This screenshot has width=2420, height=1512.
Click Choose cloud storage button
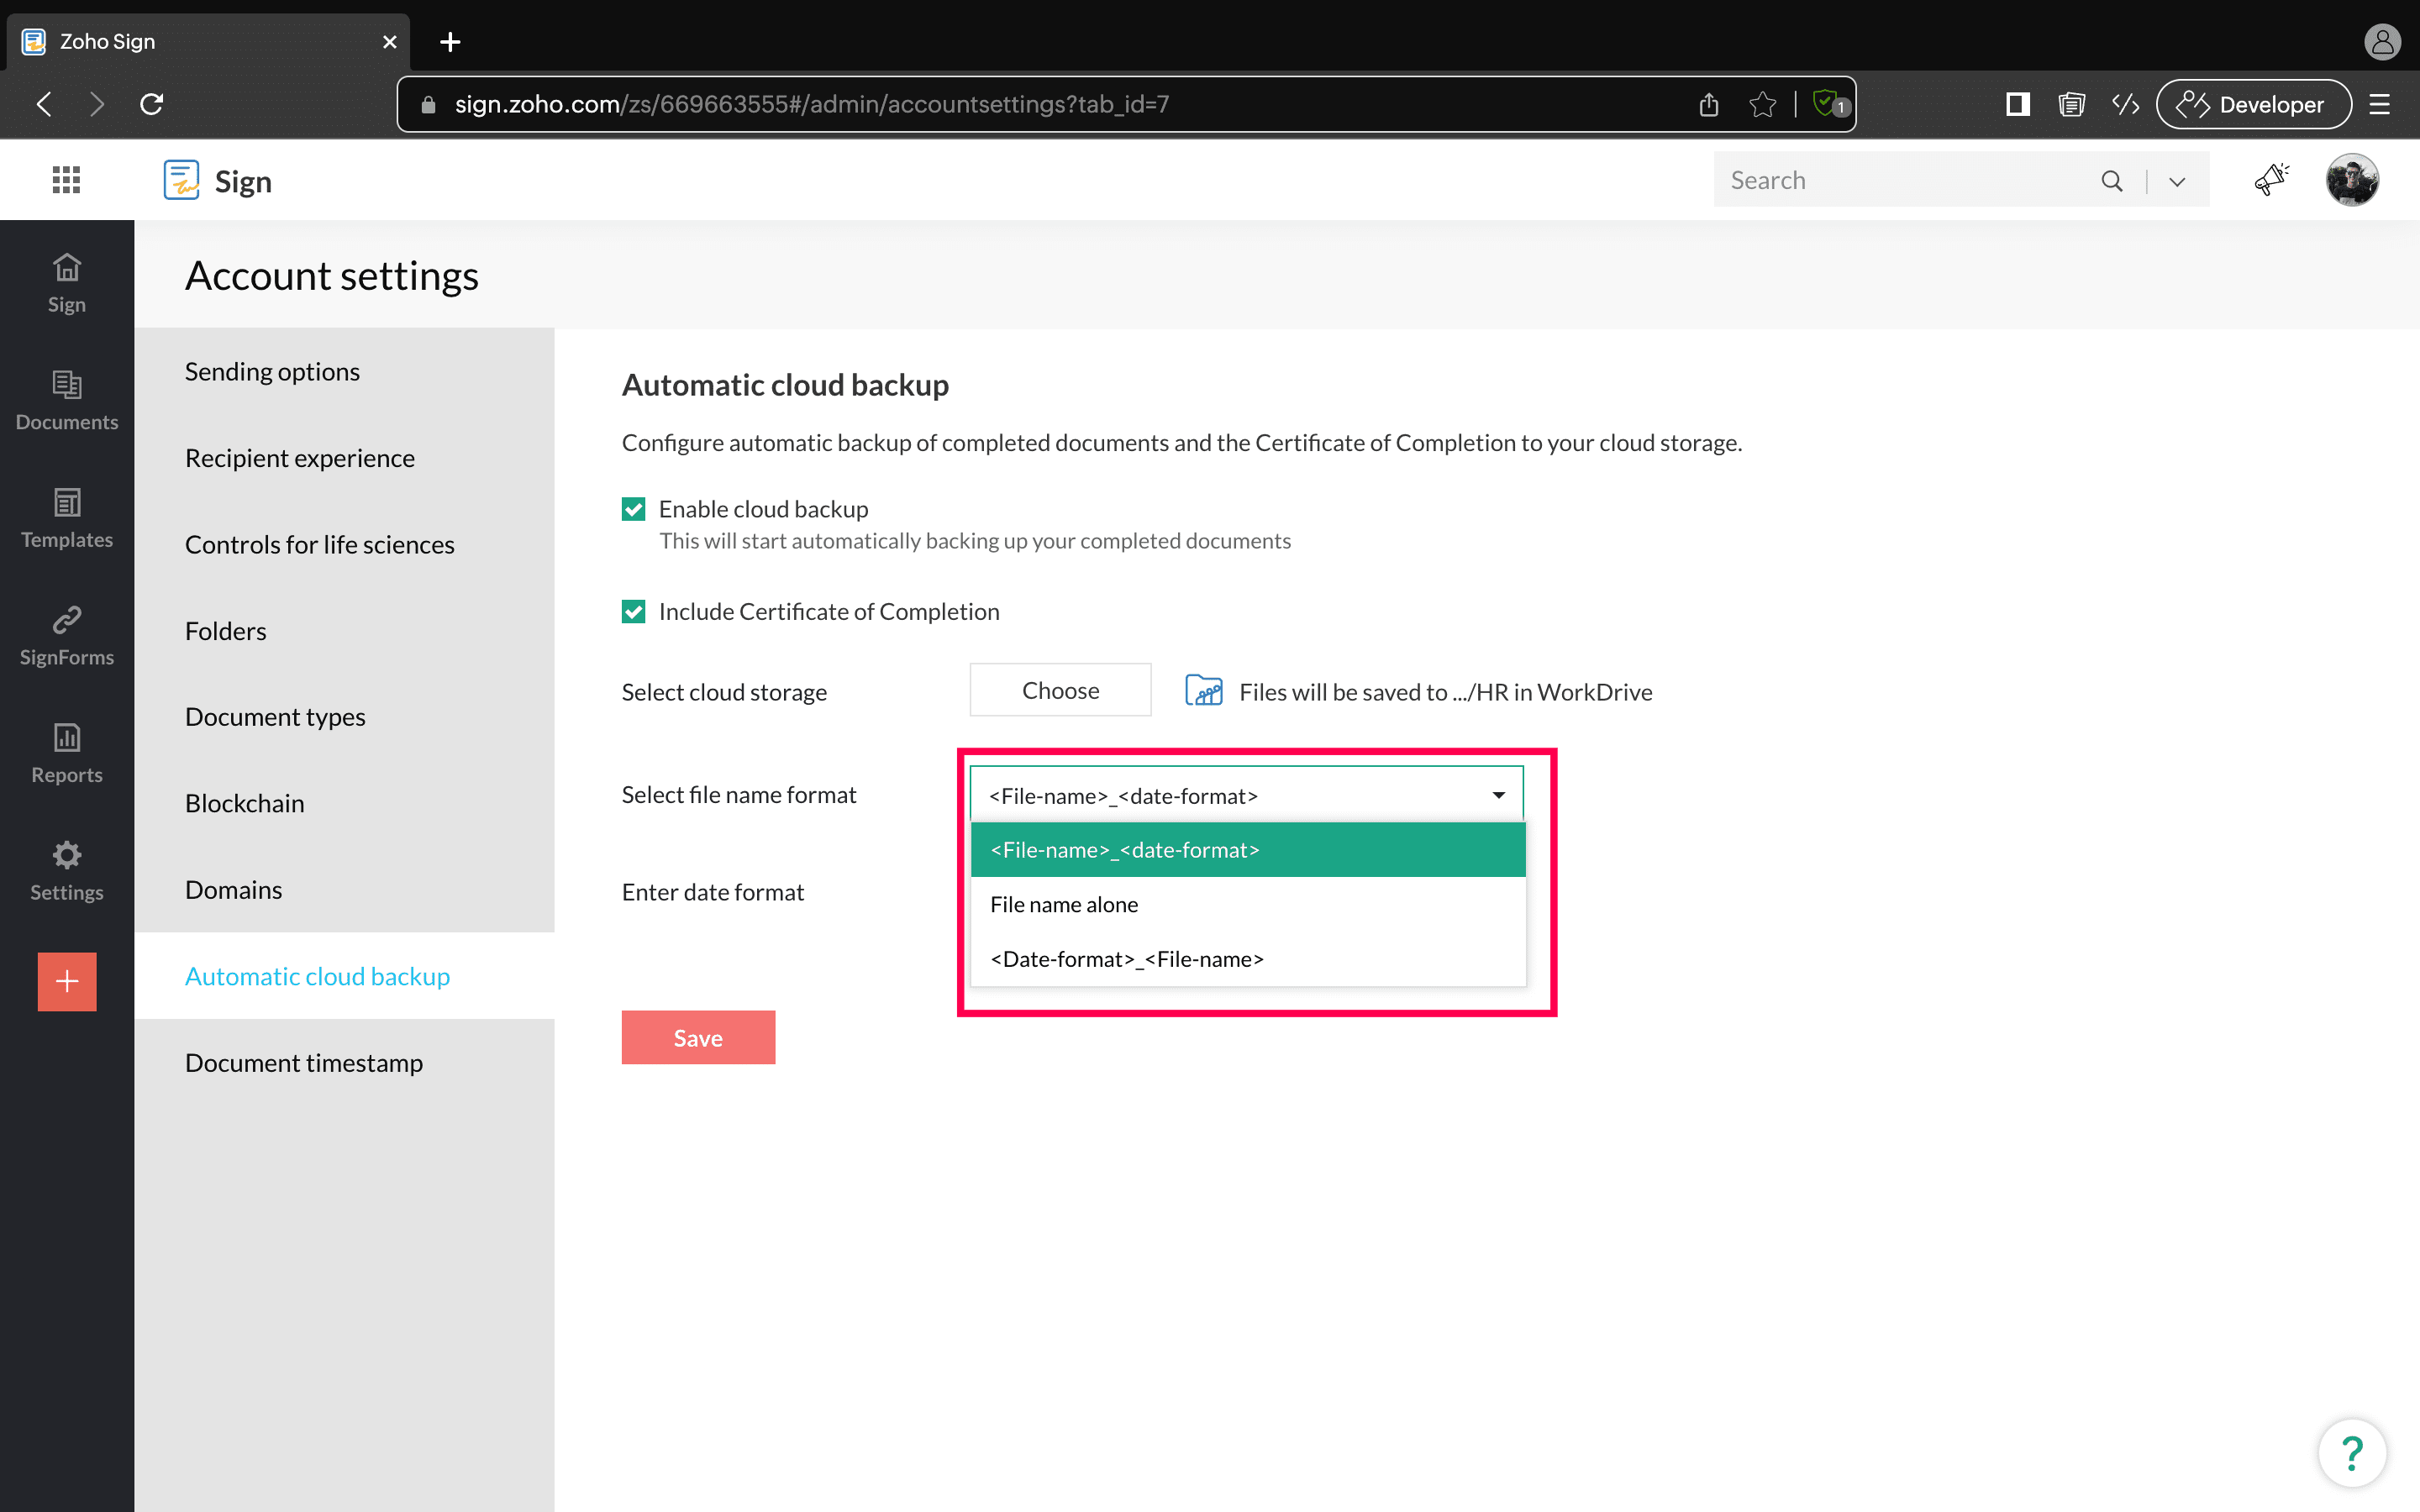(1060, 690)
